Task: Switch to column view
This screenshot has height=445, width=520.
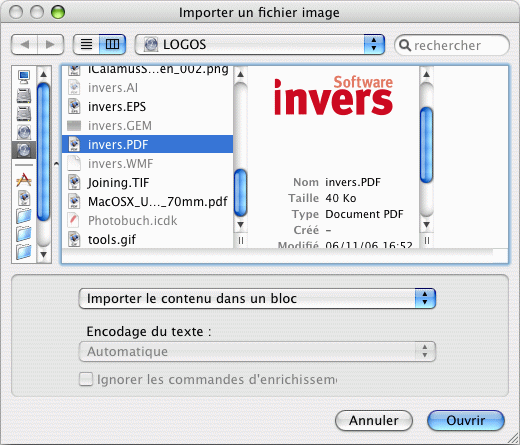Action: pos(112,44)
